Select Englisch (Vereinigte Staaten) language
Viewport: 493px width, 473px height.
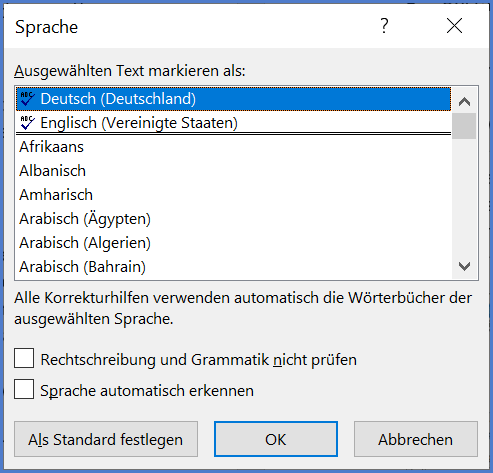pos(233,123)
